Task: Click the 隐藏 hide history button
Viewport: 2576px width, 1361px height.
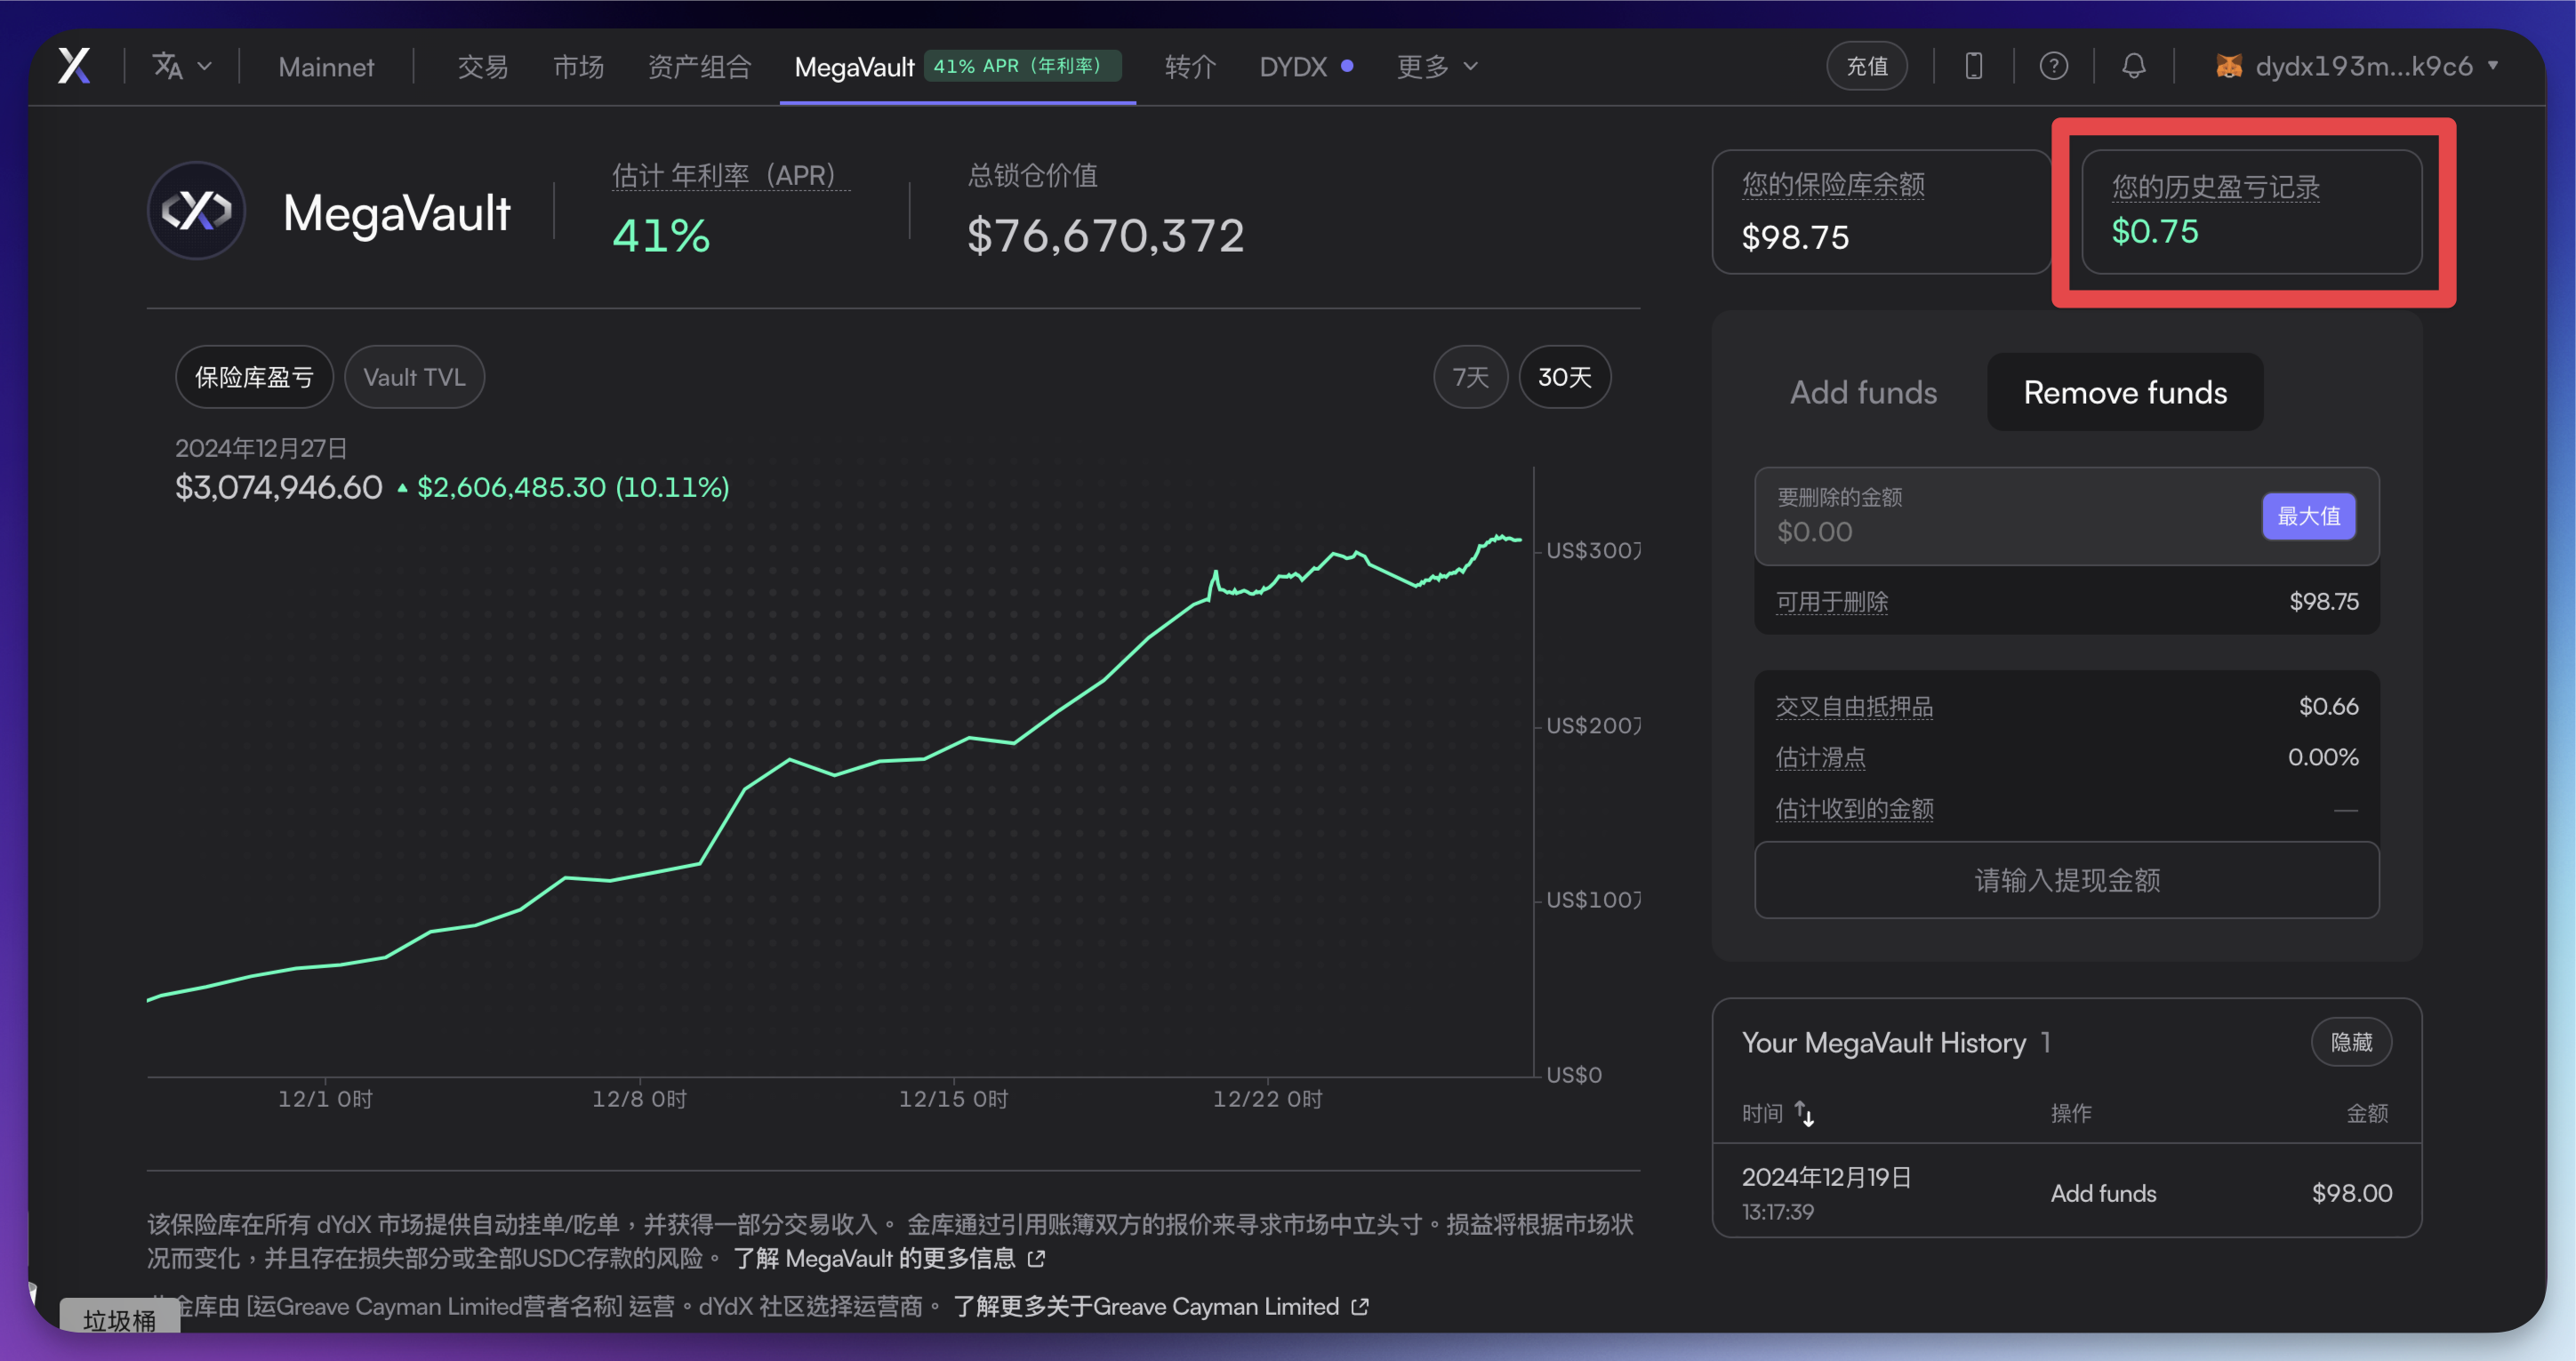Action: tap(2351, 1042)
